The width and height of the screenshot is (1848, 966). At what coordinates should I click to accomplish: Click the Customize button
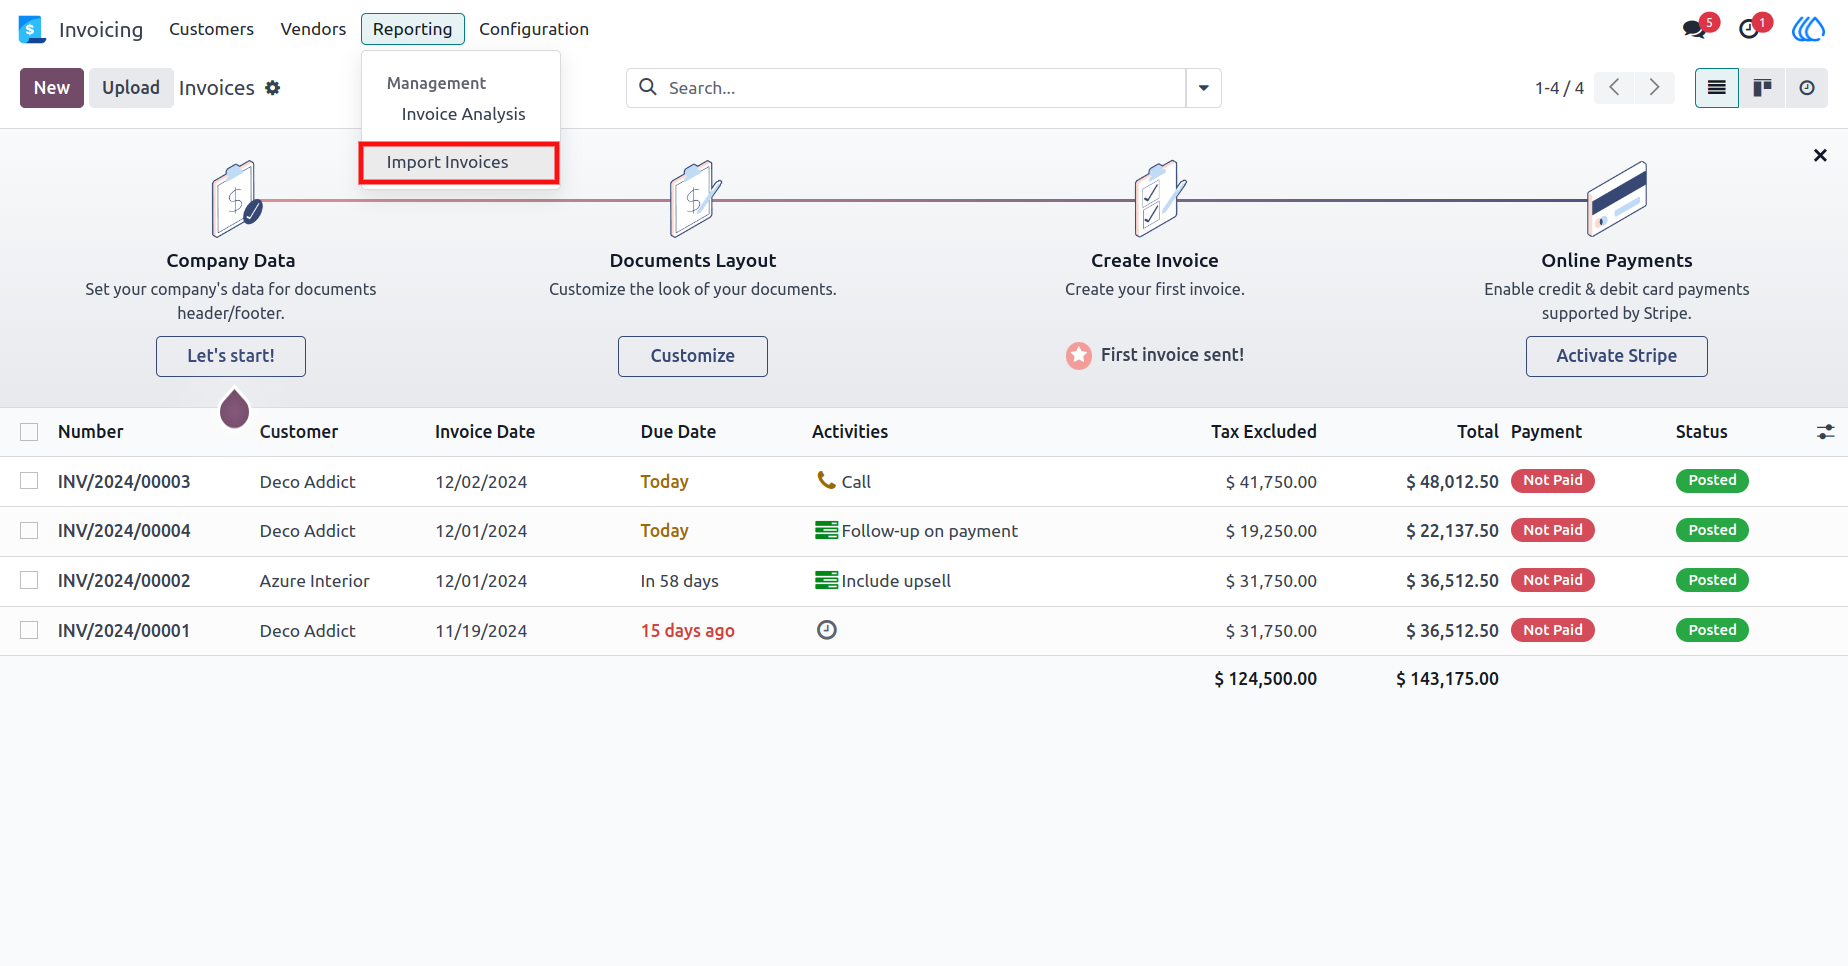pos(693,356)
